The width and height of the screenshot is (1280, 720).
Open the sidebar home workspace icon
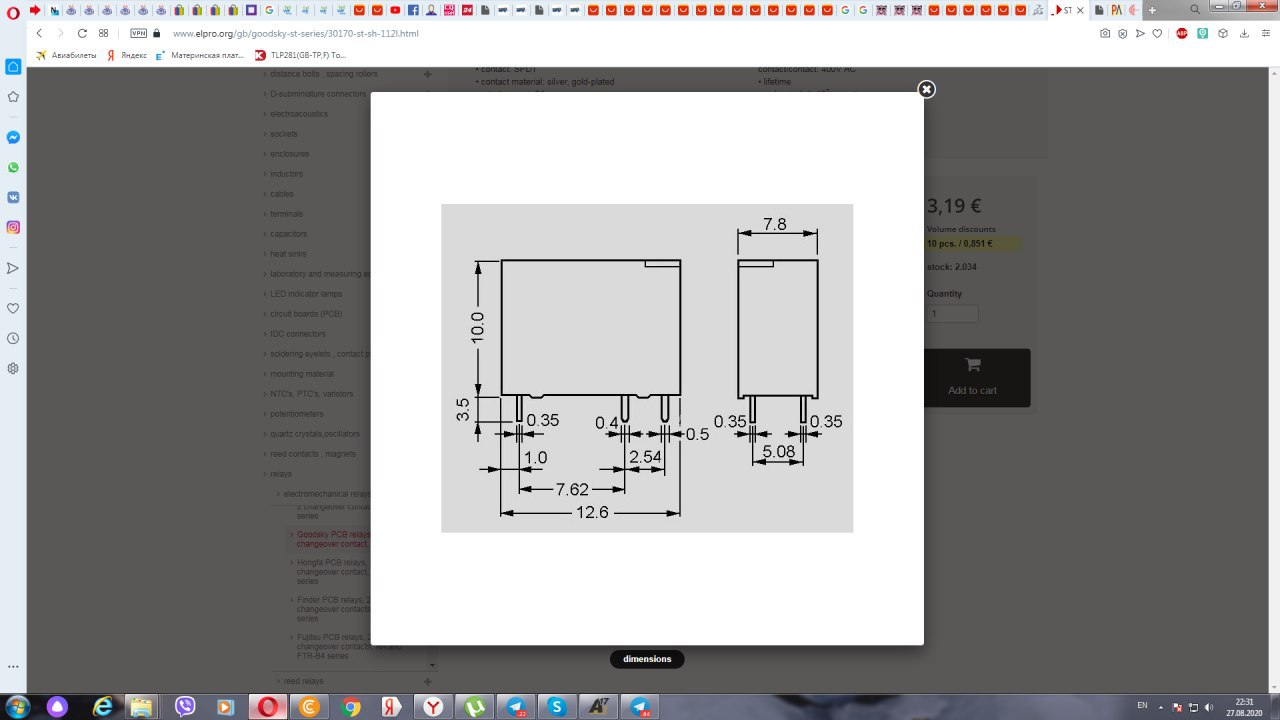pyautogui.click(x=13, y=67)
